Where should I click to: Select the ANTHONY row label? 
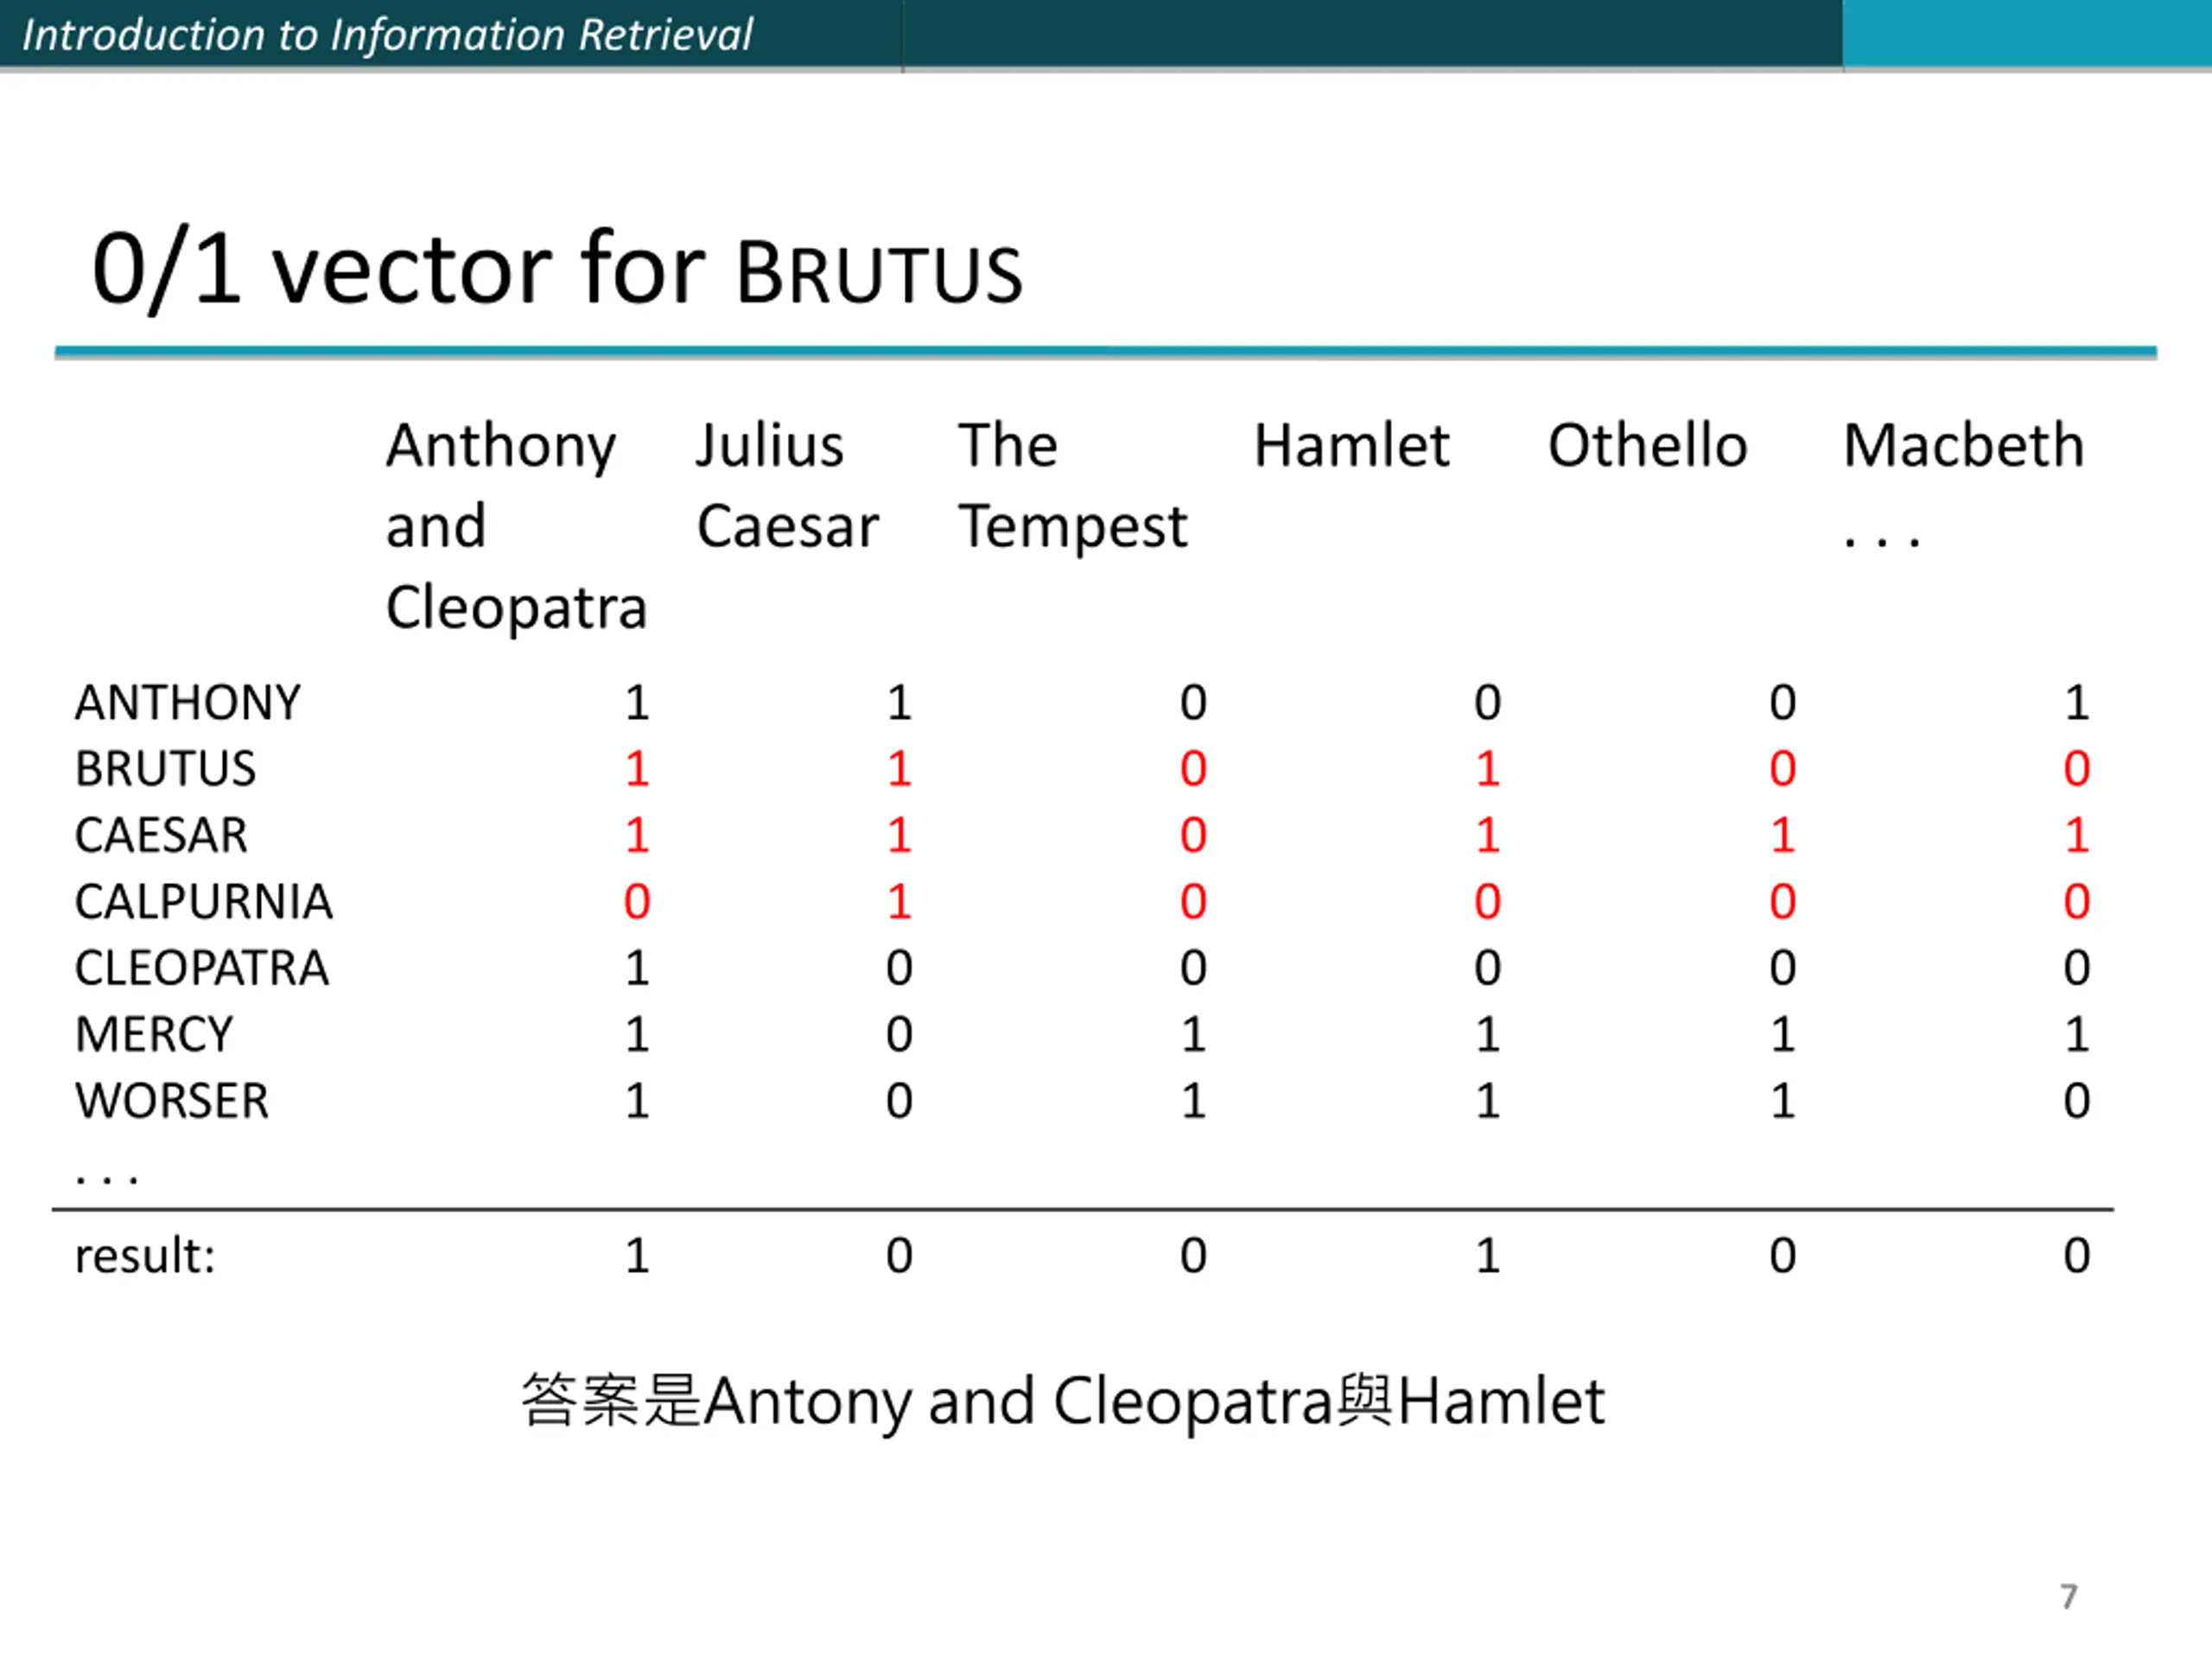tap(187, 703)
